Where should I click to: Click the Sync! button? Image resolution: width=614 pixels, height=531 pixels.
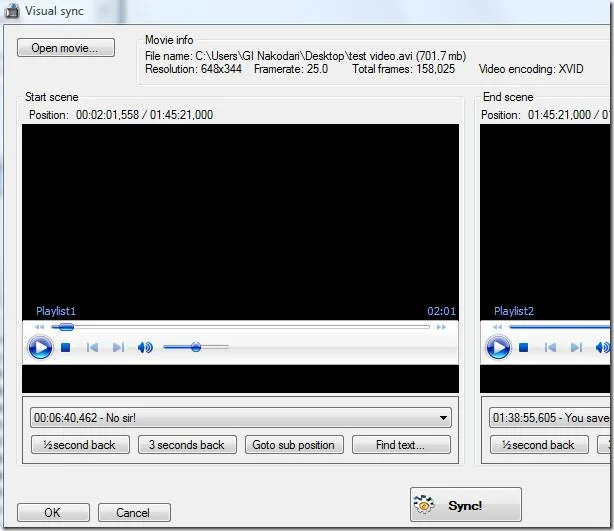coord(466,504)
